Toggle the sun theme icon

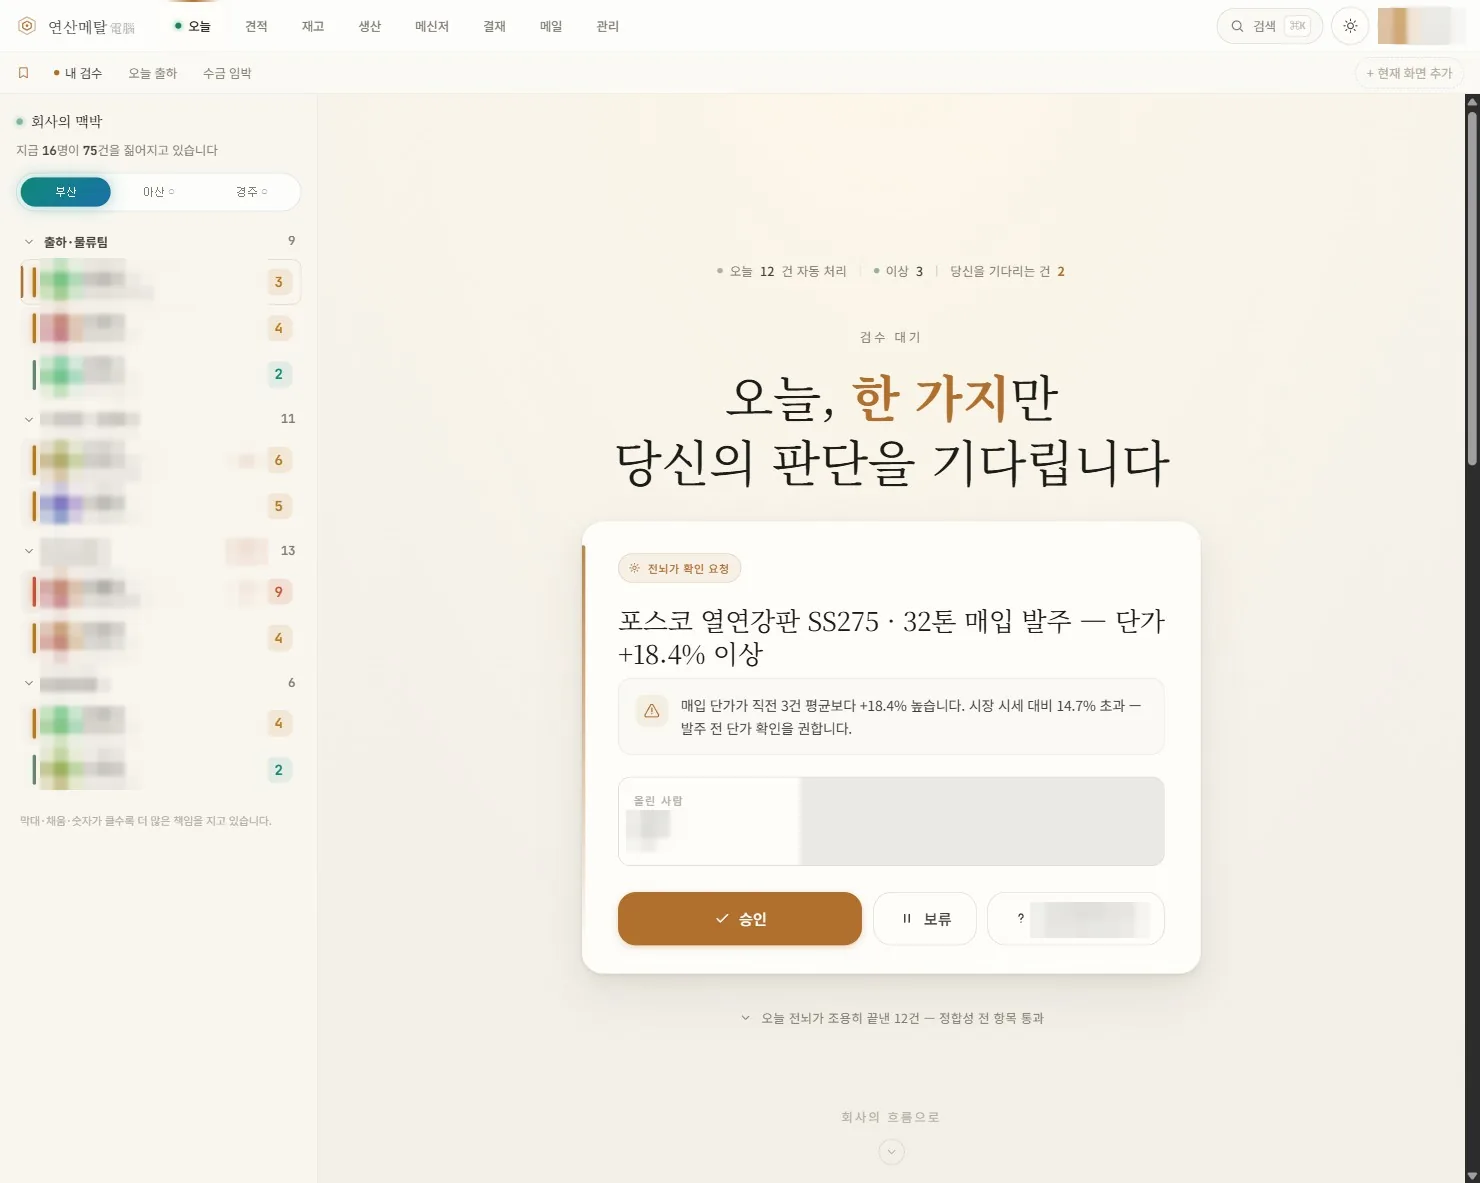coord(1350,26)
